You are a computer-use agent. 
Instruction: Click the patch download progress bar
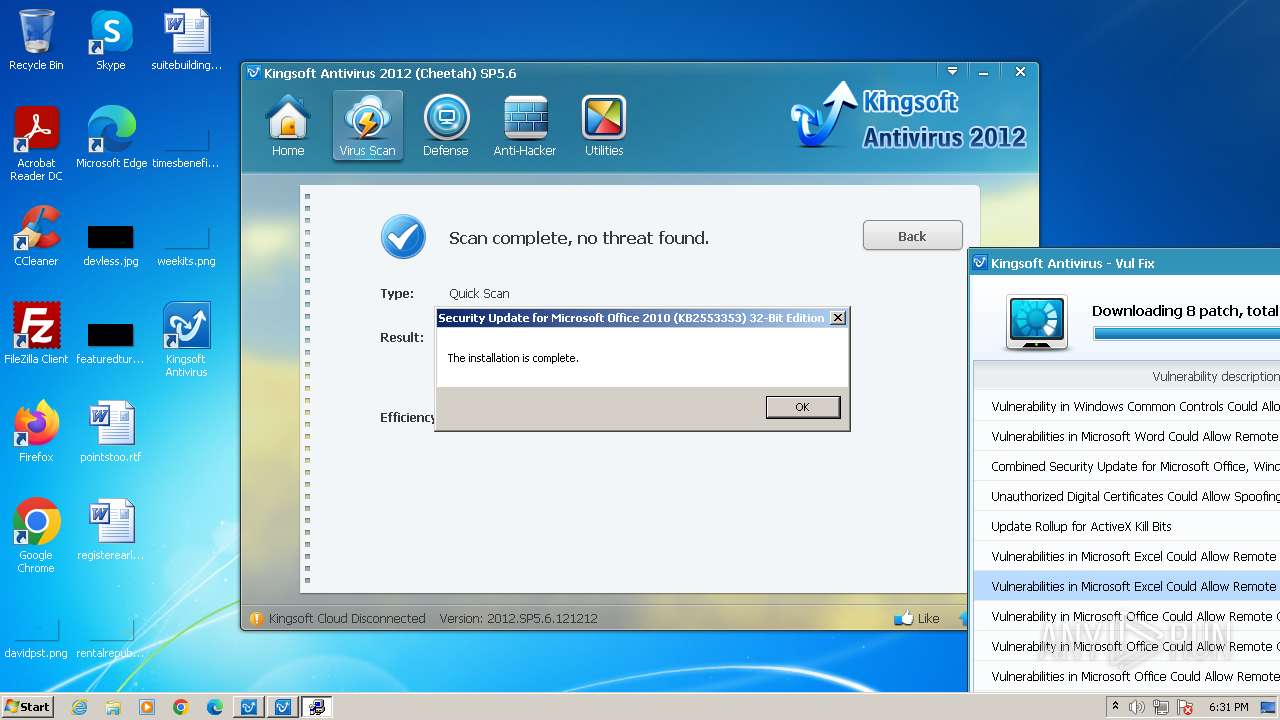[x=1186, y=333]
